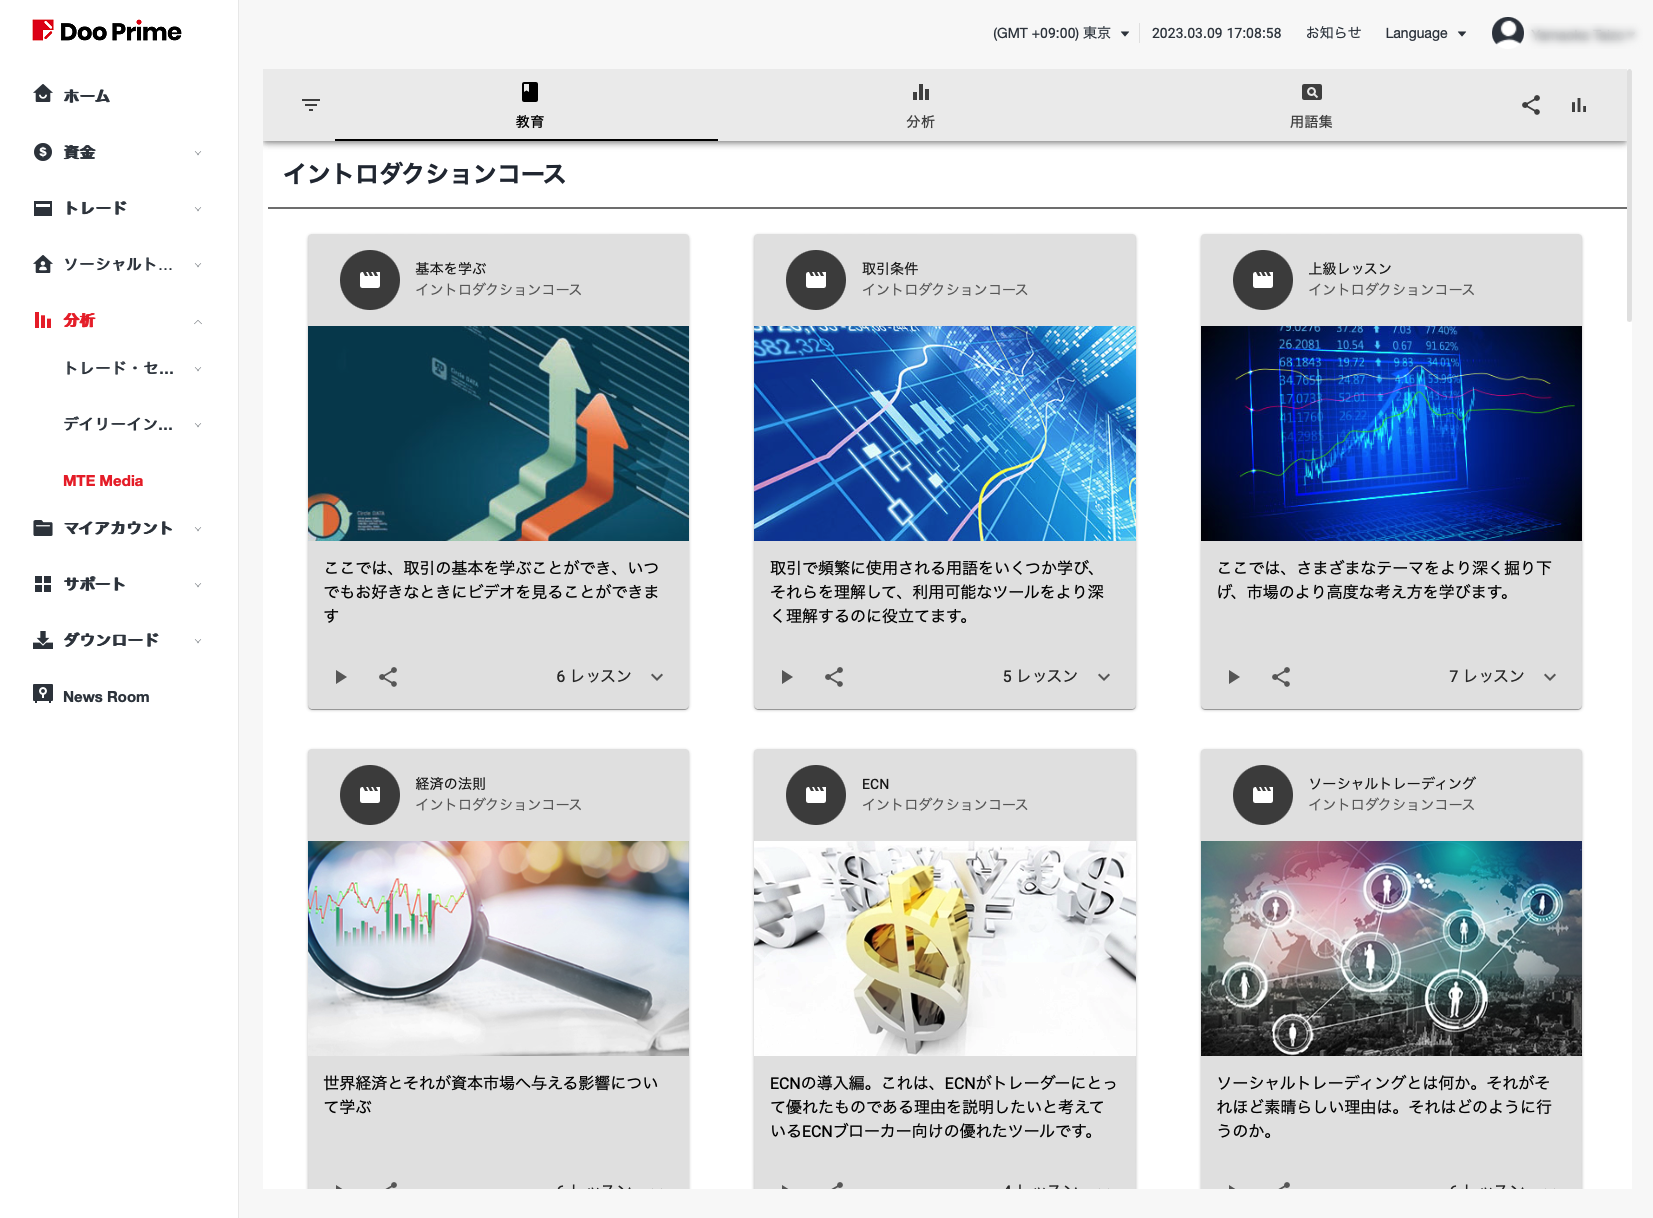
Task: Open the Language dropdown
Action: [x=1426, y=33]
